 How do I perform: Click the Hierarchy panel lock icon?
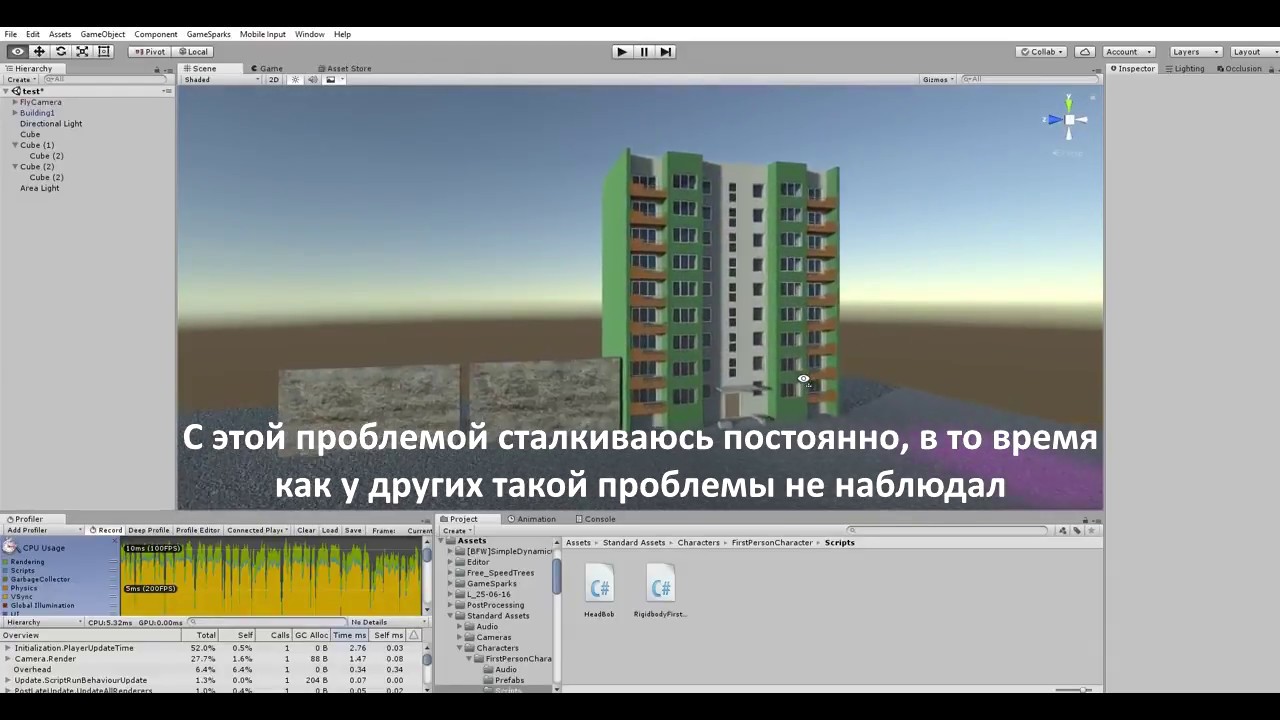[x=158, y=69]
